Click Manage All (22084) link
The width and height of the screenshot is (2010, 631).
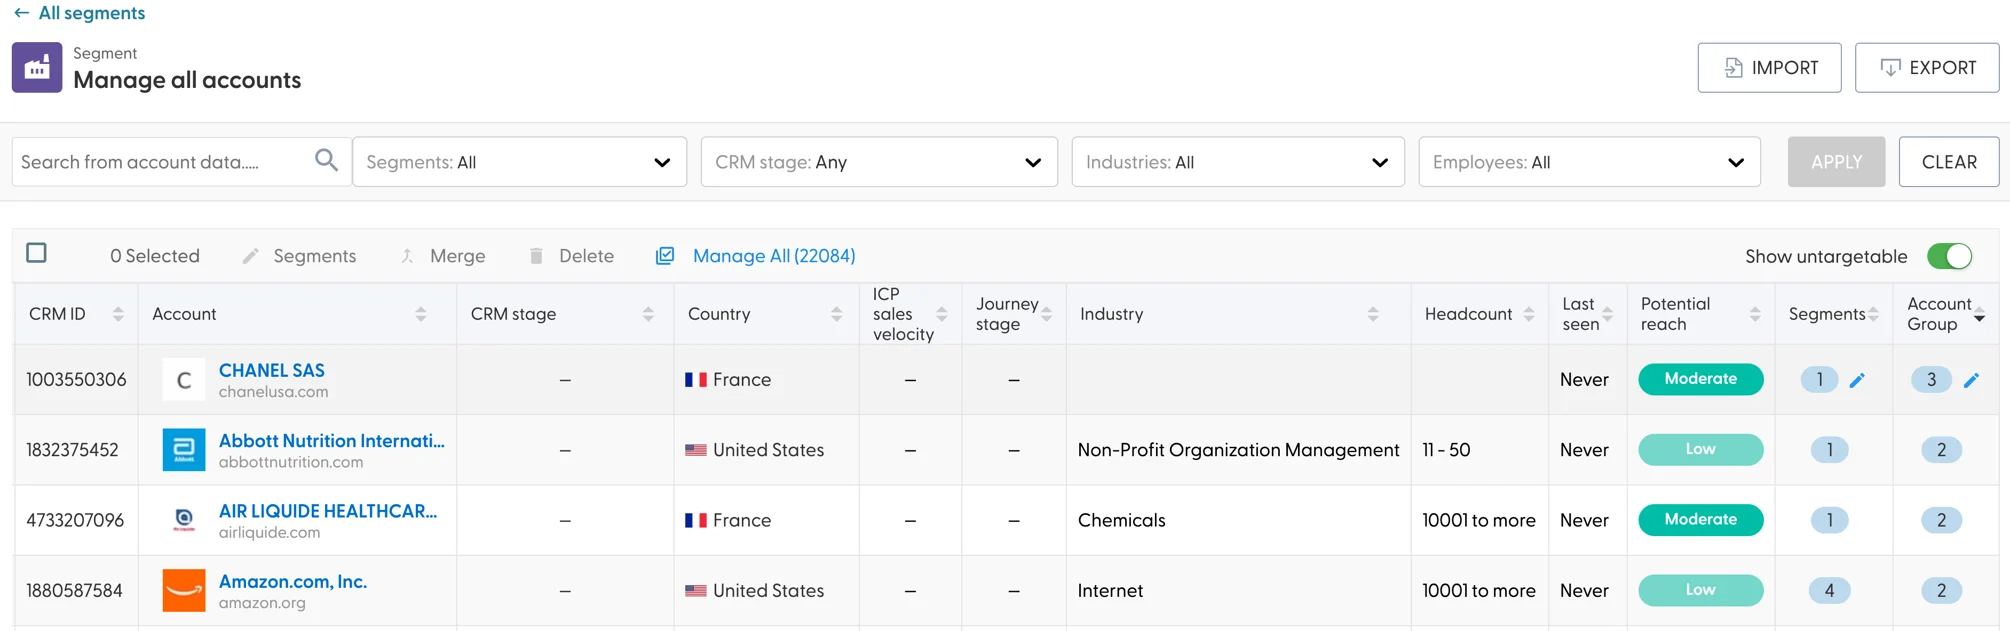tap(774, 256)
